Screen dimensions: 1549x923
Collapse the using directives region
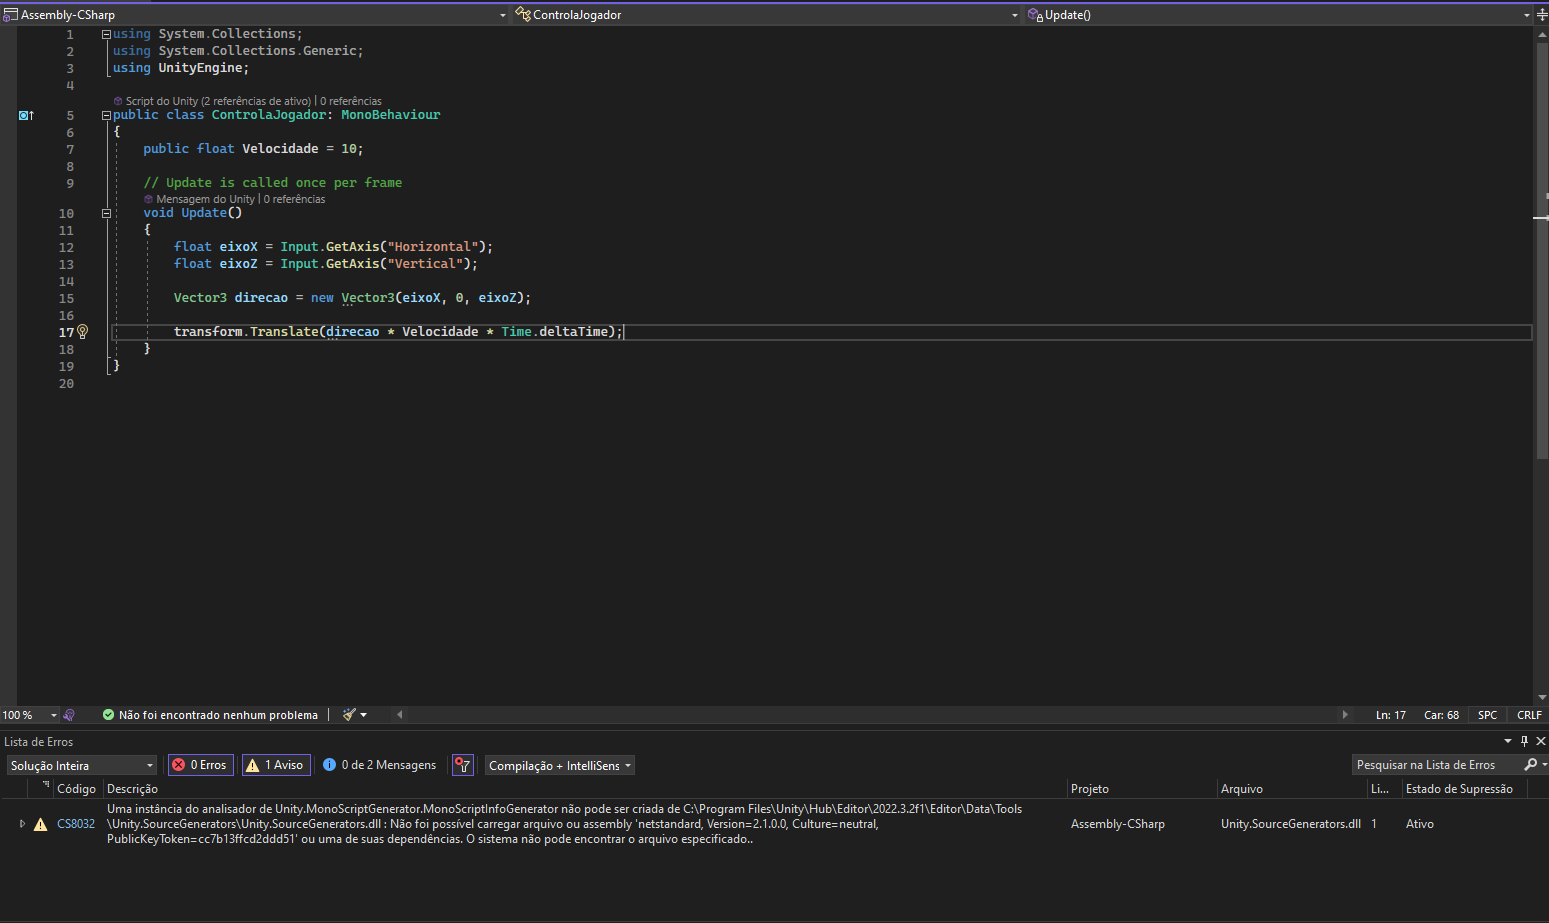[106, 34]
